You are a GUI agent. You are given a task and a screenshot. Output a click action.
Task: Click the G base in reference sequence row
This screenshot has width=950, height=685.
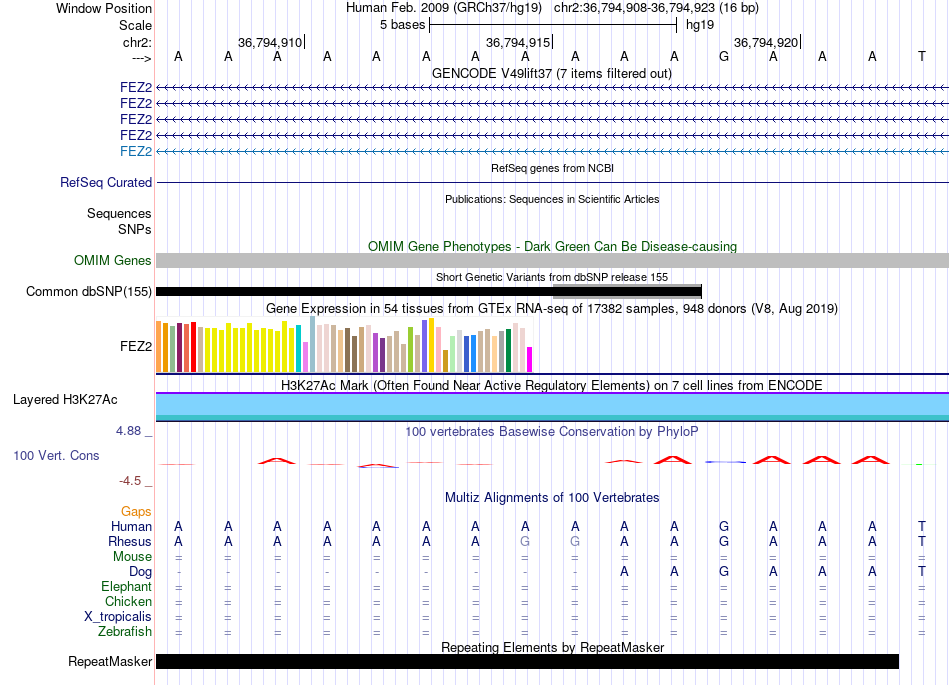723,56
